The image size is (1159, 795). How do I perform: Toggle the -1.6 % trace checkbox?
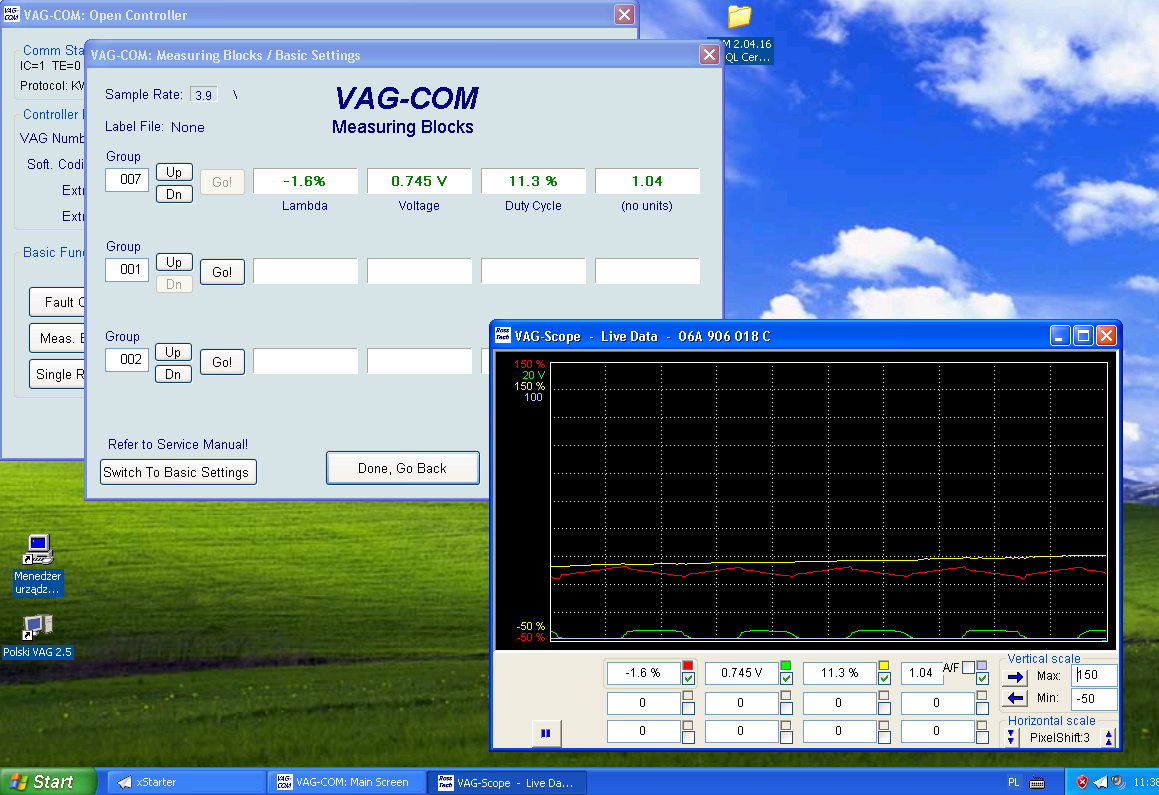point(688,678)
